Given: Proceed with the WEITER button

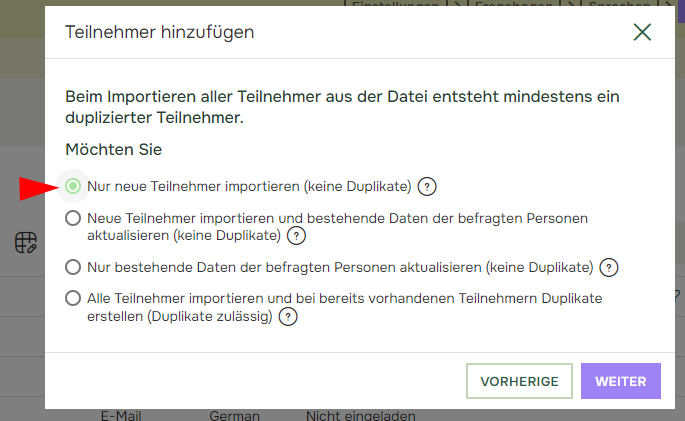Looking at the screenshot, I should [621, 381].
